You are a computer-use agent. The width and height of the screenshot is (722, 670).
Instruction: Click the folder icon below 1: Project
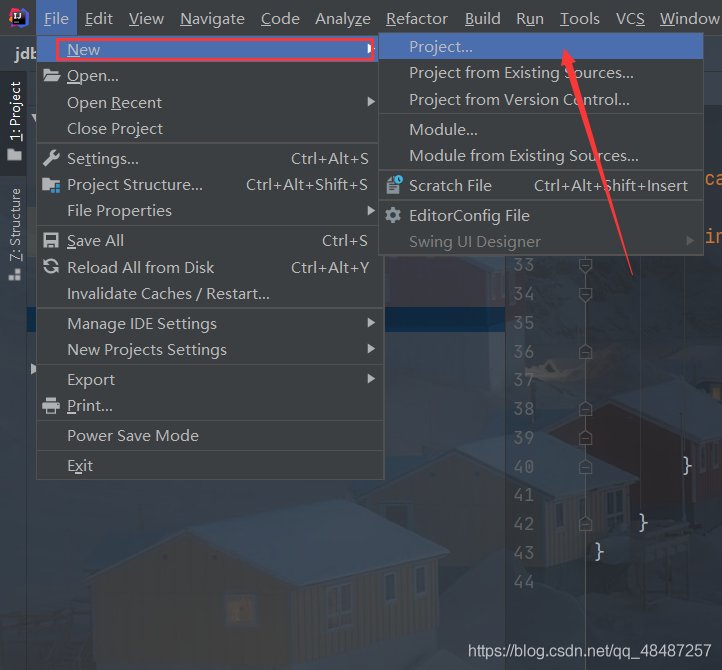14,154
